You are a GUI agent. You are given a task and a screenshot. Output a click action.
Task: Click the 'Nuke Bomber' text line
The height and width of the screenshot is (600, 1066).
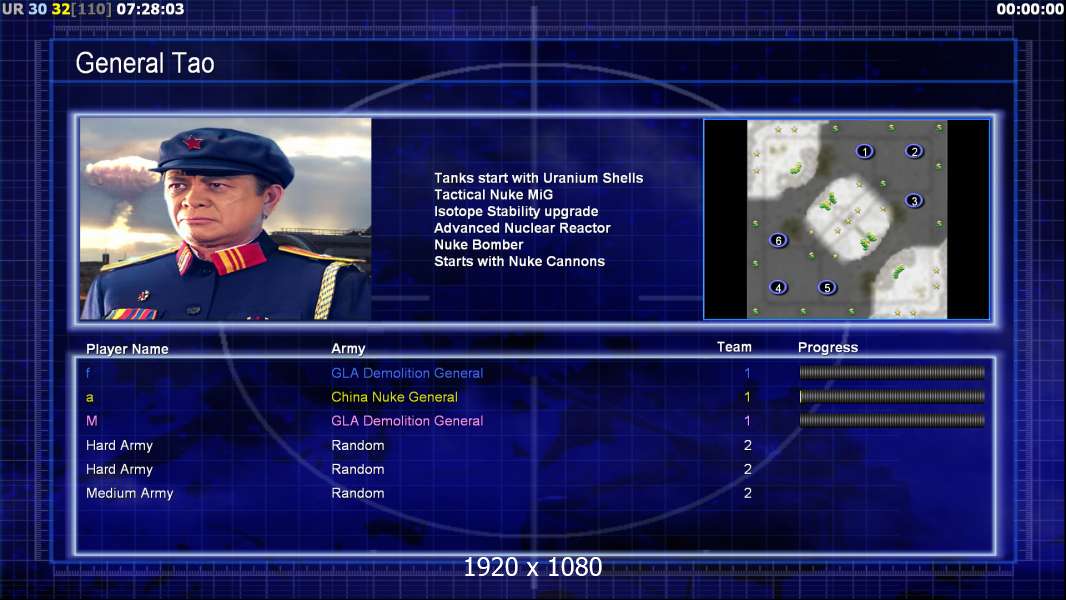point(479,245)
